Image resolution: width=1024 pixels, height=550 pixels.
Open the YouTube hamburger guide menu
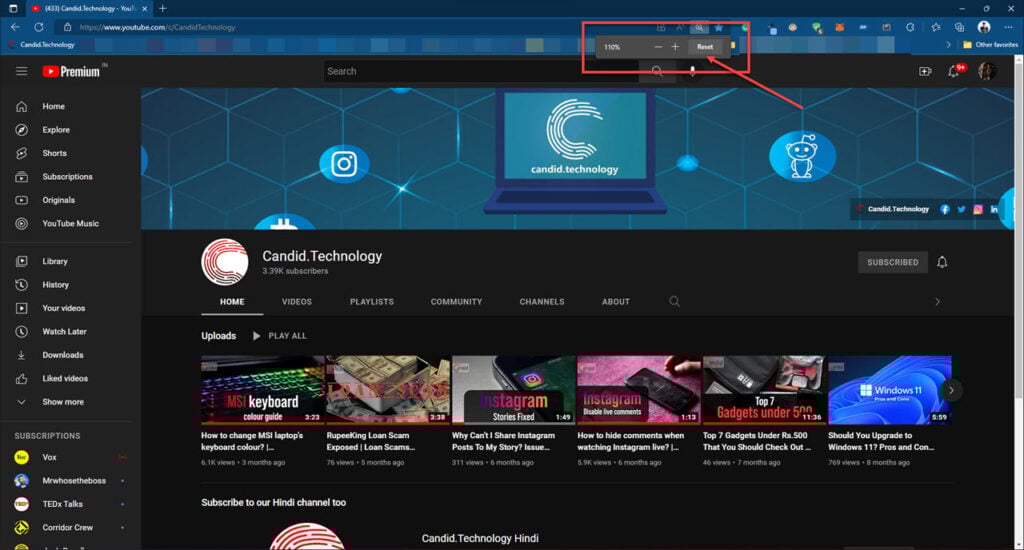pyautogui.click(x=22, y=71)
